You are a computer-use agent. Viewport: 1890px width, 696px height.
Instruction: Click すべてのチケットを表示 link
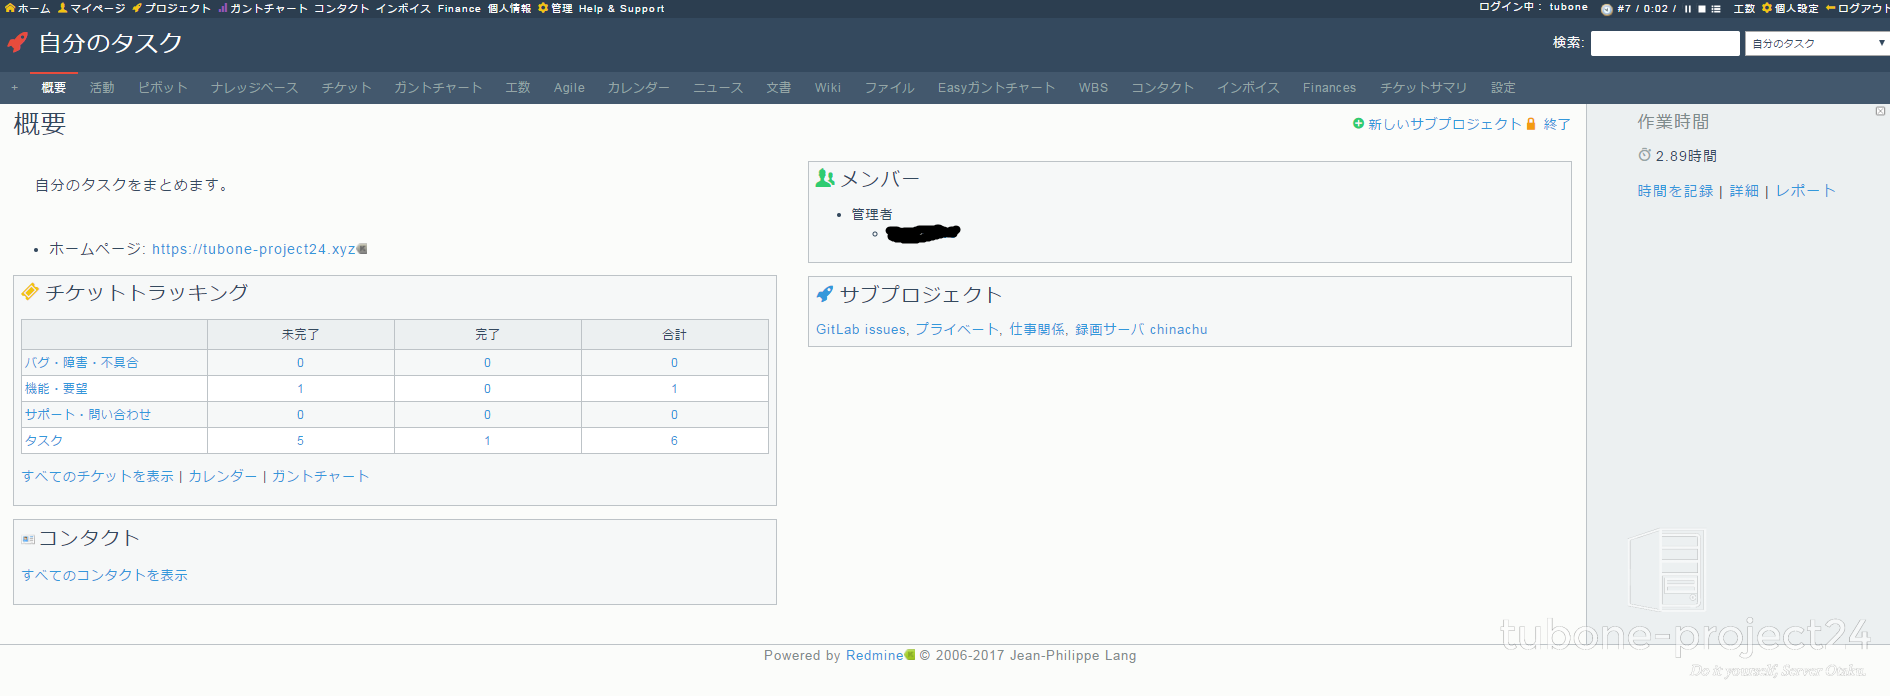[98, 476]
